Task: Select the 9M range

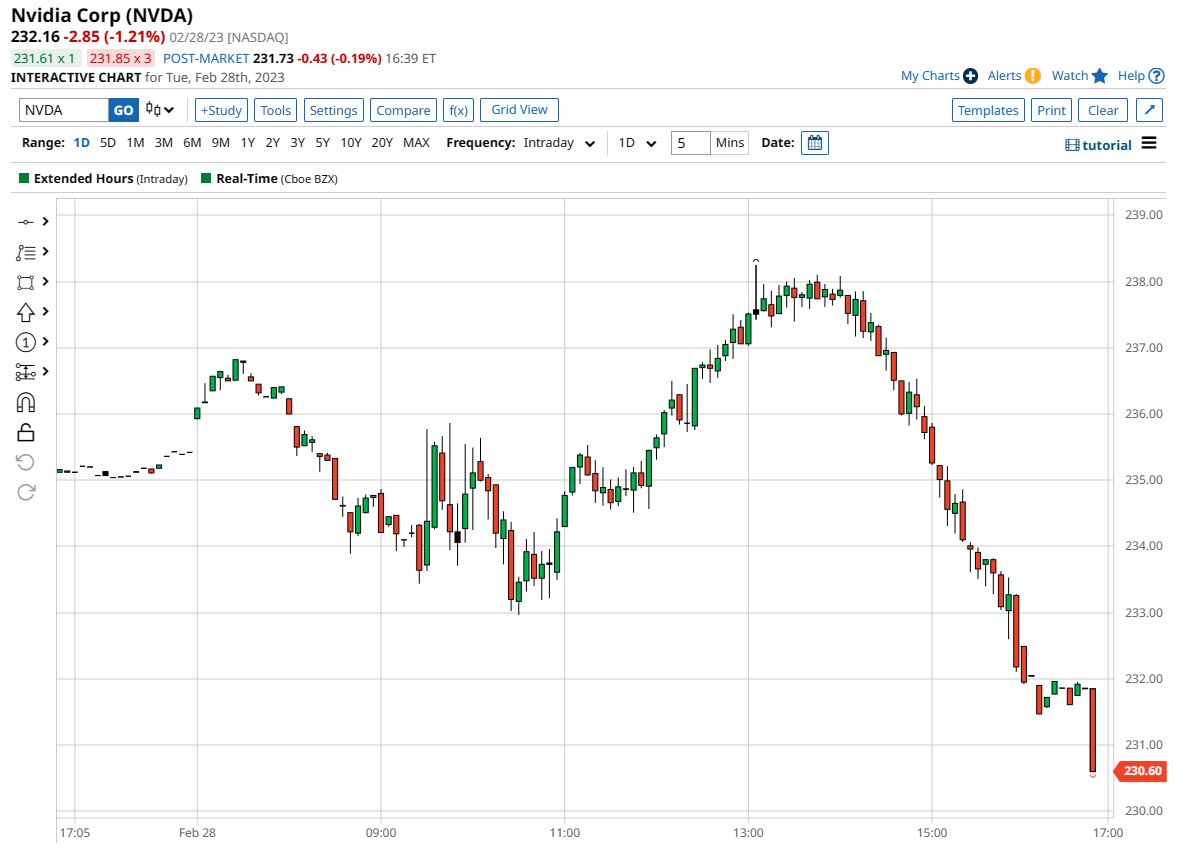Action: pos(221,143)
